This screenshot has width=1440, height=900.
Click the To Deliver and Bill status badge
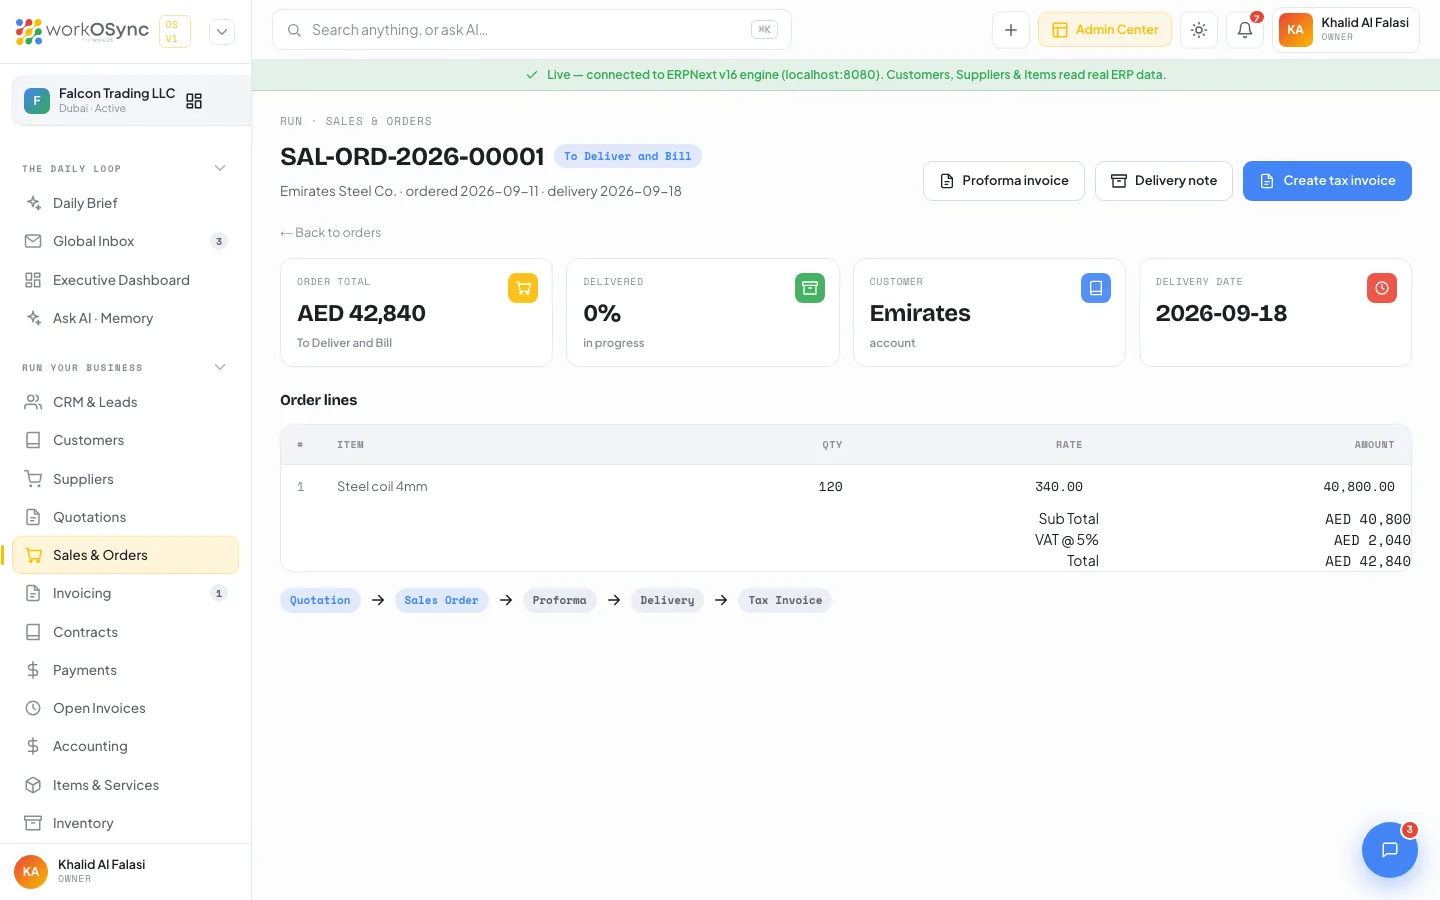tap(628, 156)
